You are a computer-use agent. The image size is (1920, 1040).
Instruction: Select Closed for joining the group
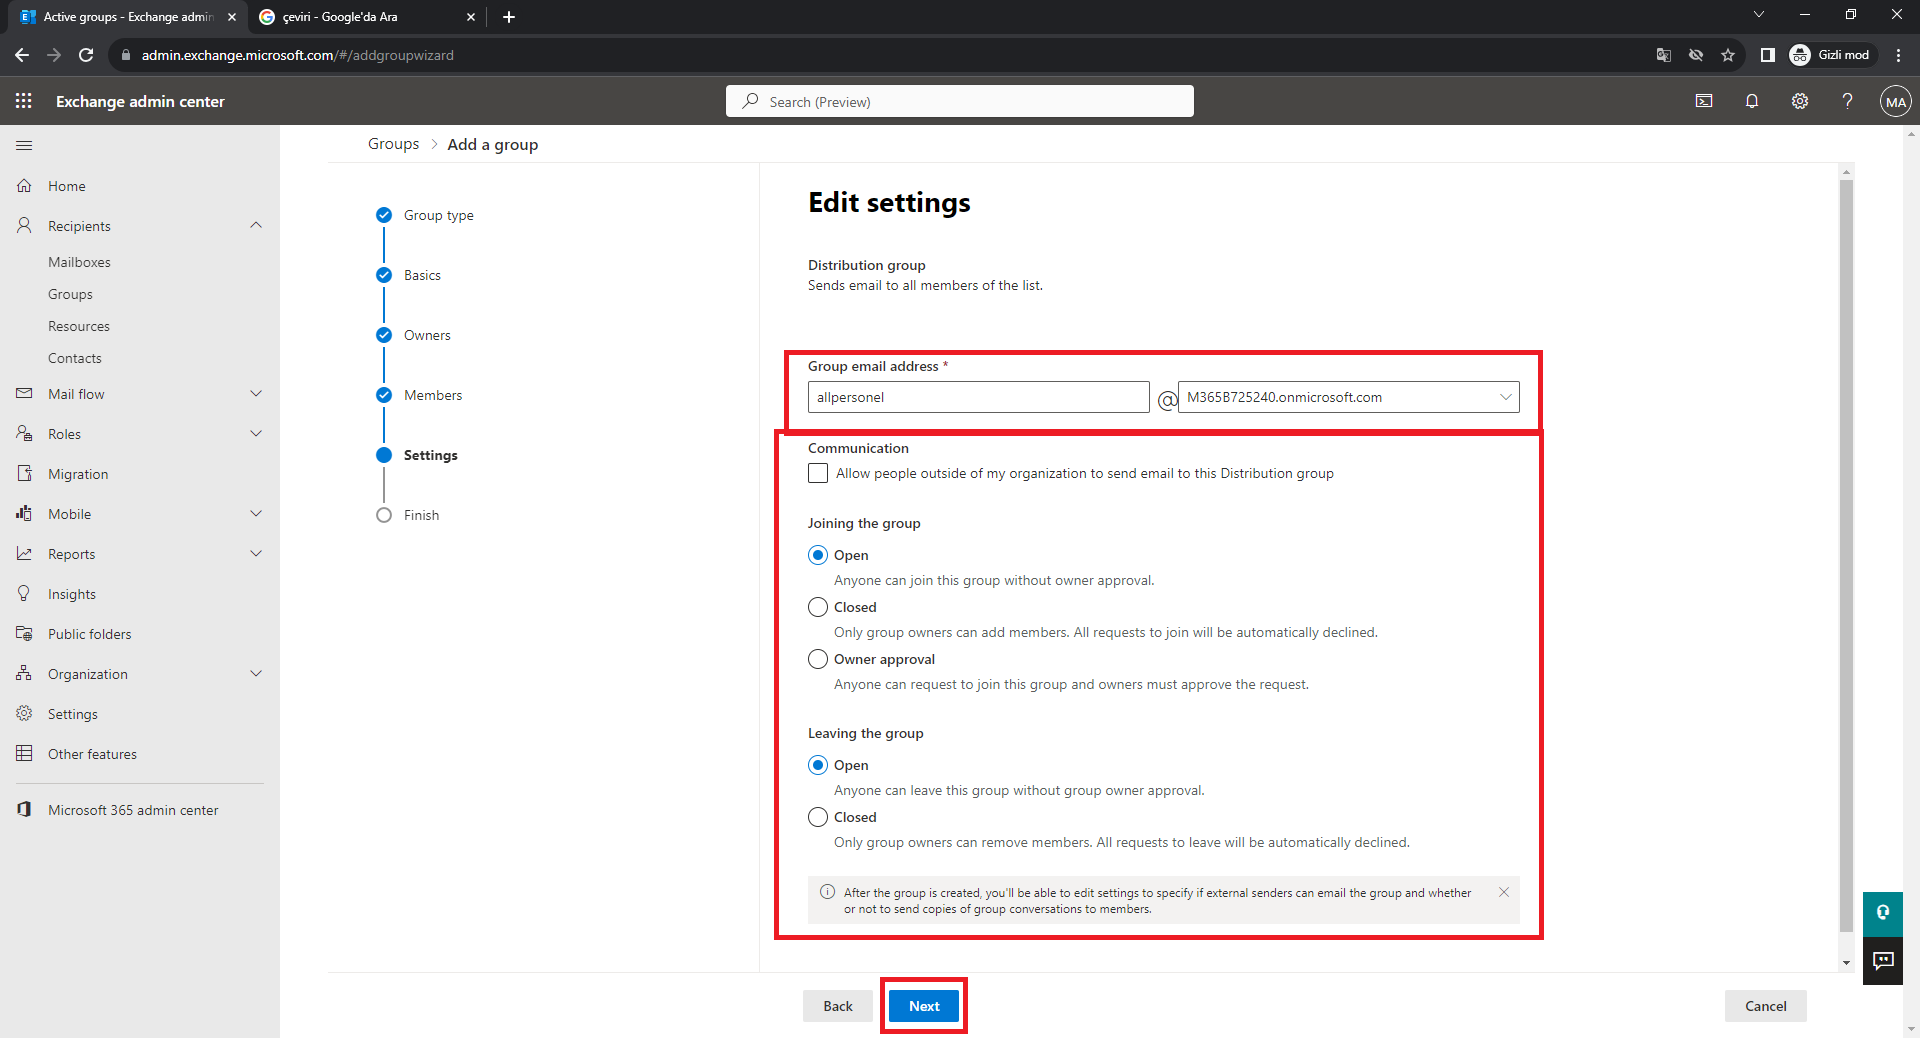point(818,607)
